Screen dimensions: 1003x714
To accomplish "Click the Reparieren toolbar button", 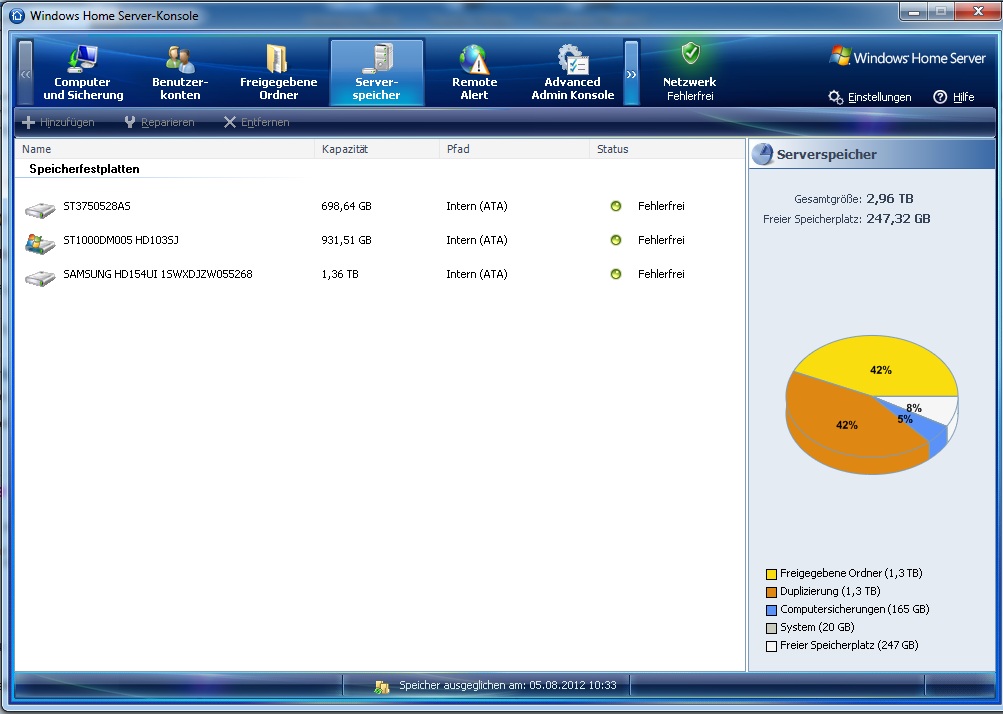I will tap(159, 122).
